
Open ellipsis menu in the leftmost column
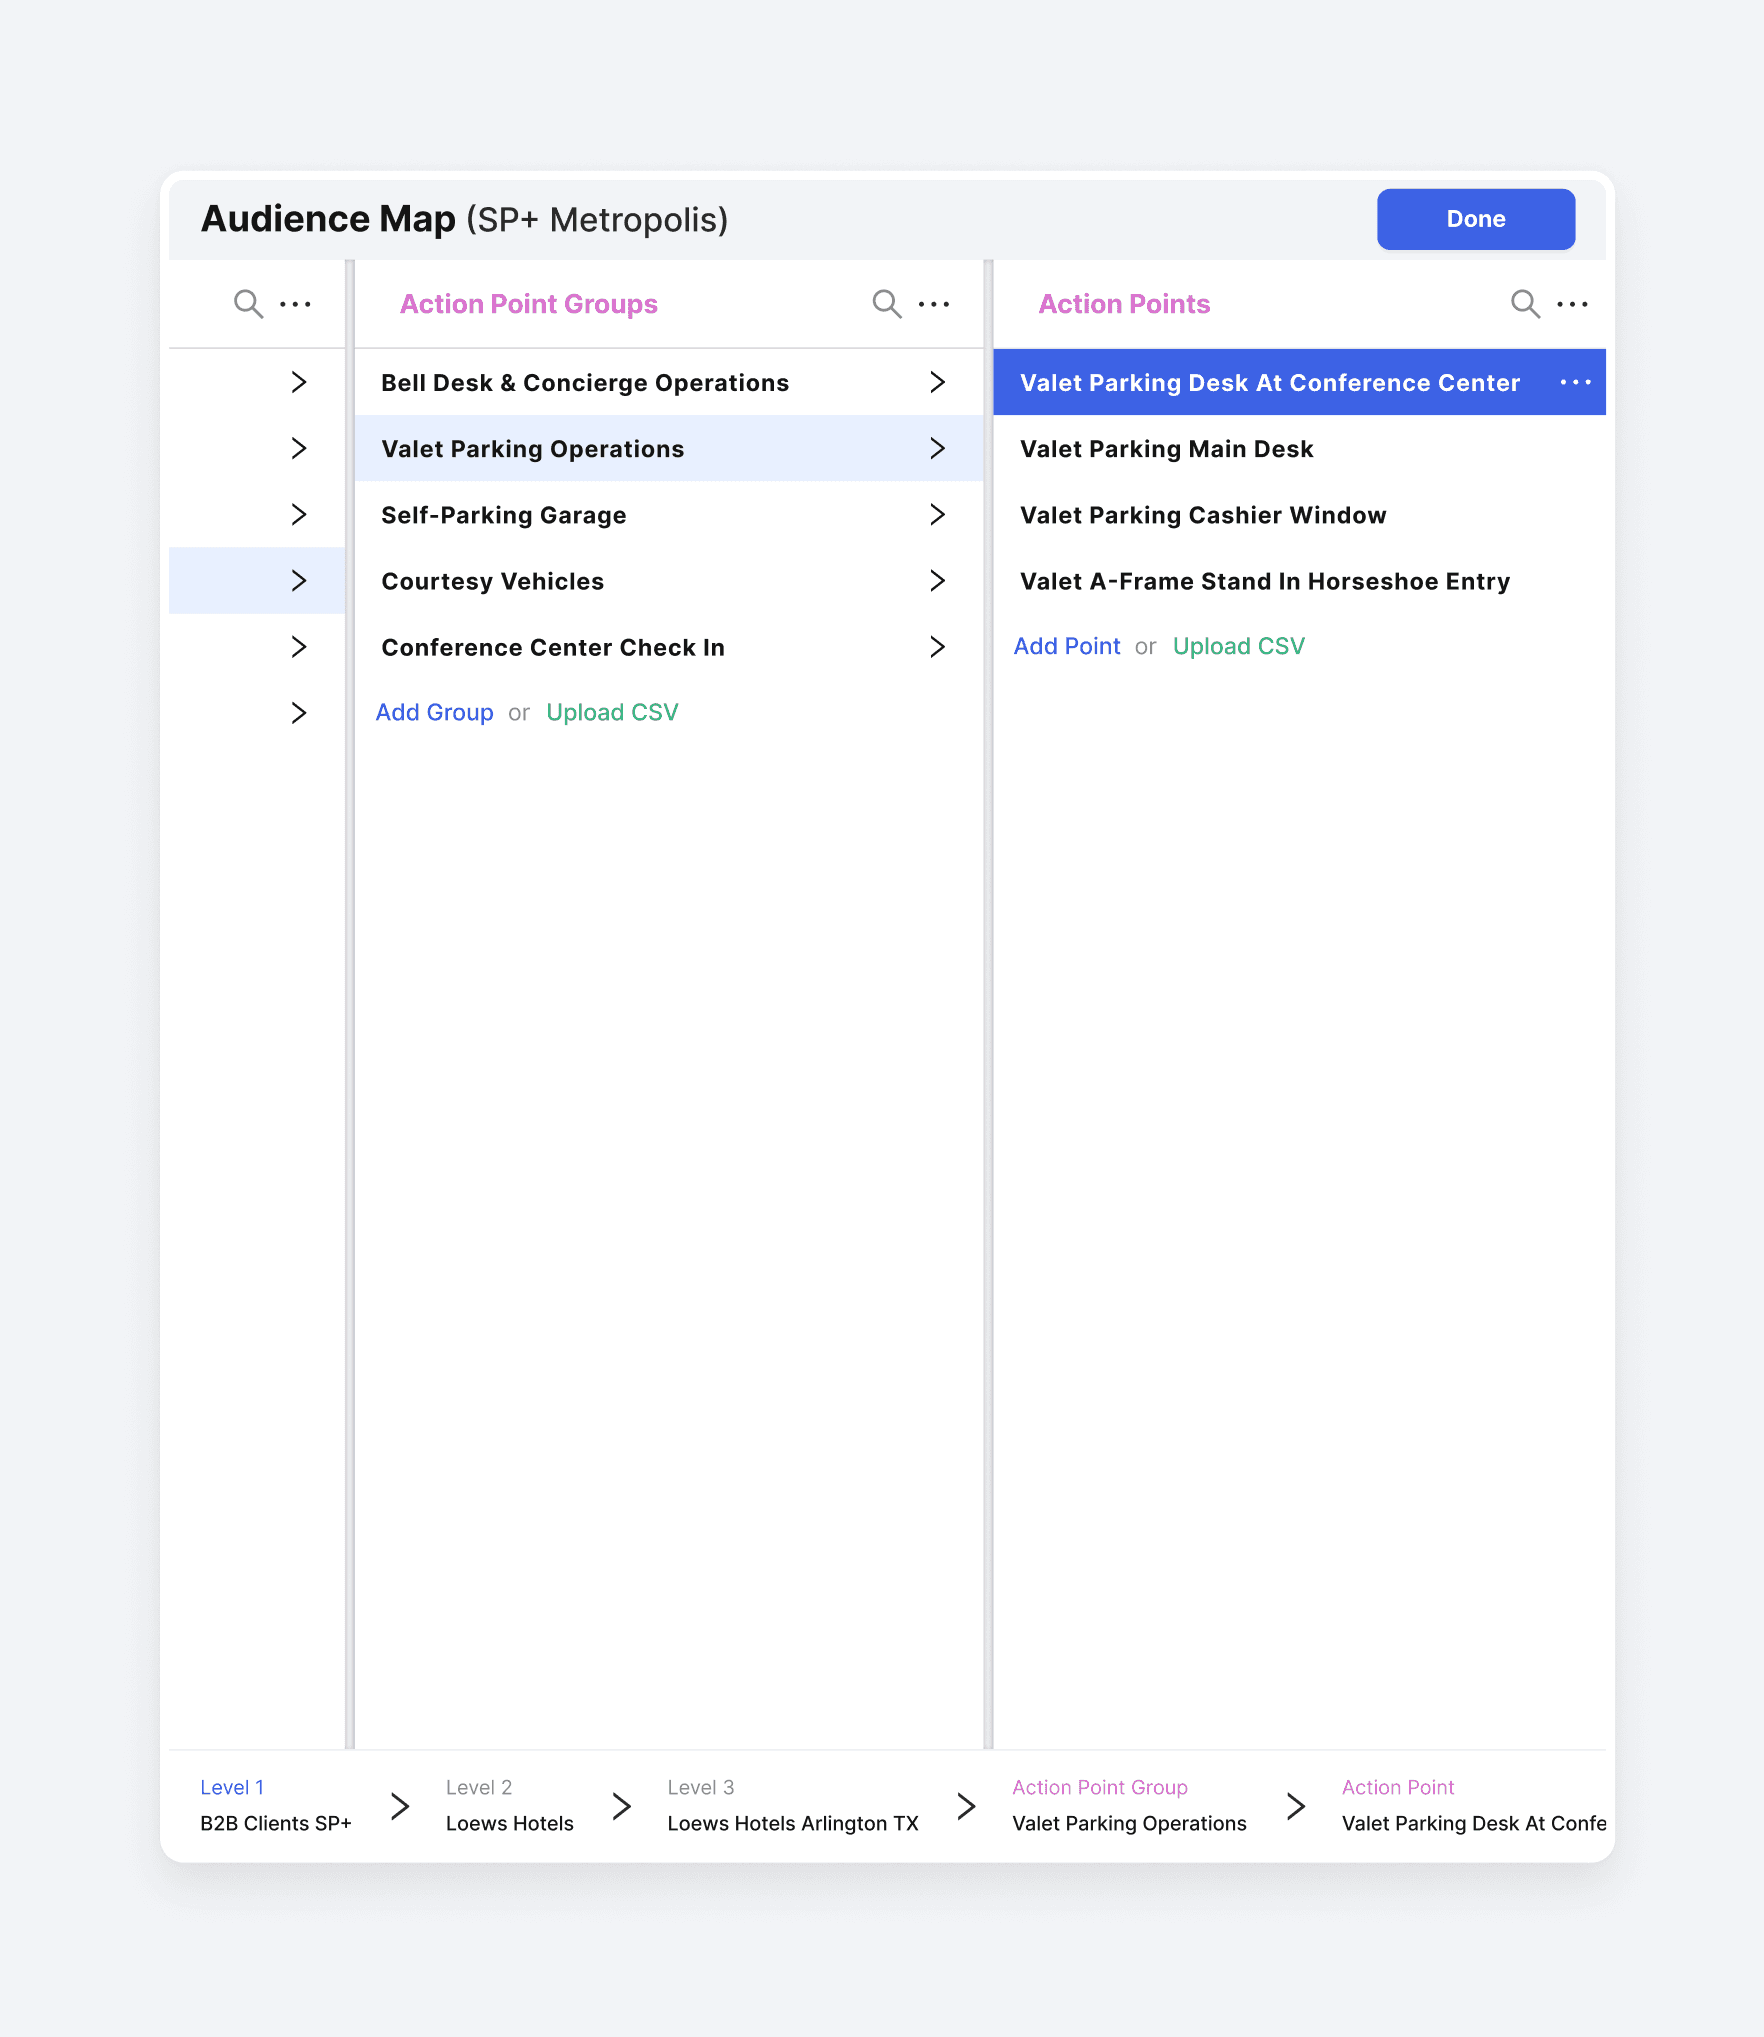(295, 304)
